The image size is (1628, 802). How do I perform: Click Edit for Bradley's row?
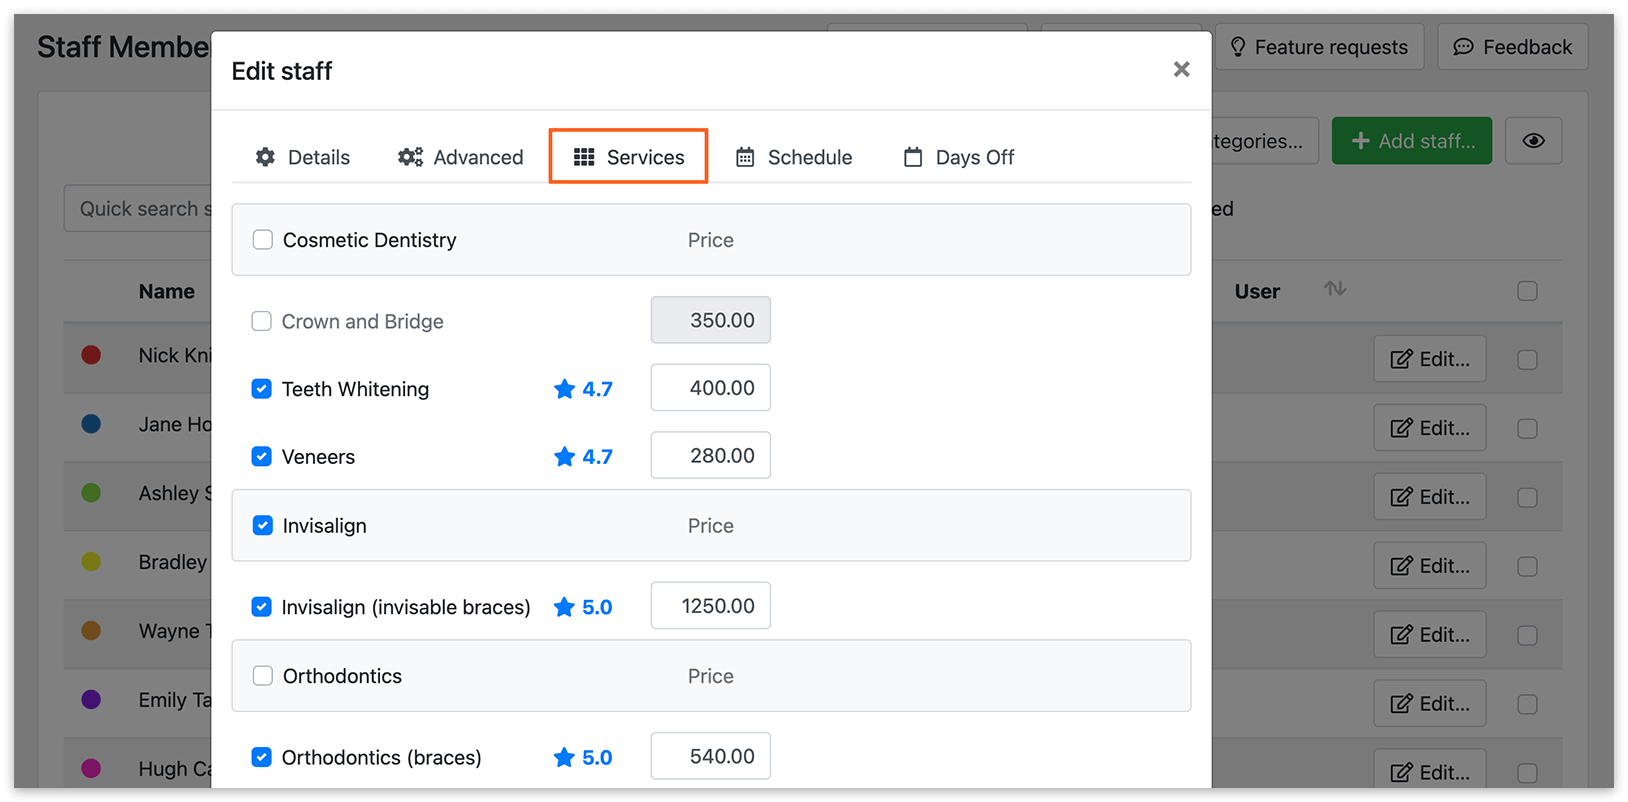click(x=1430, y=566)
